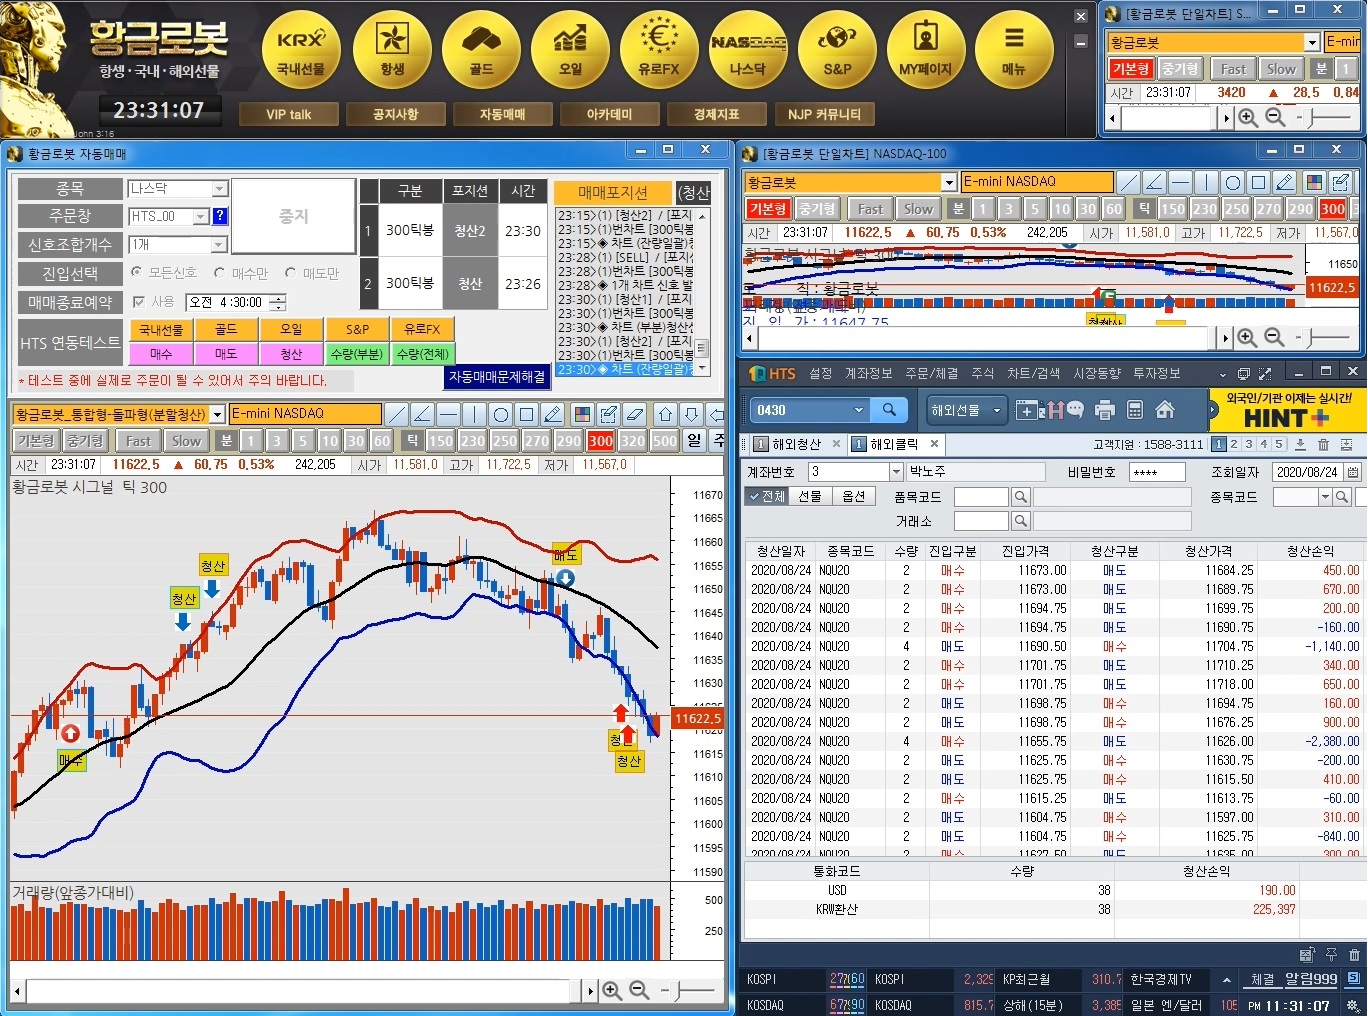Click the 공지사항 button
This screenshot has height=1016, width=1368.
[x=395, y=114]
